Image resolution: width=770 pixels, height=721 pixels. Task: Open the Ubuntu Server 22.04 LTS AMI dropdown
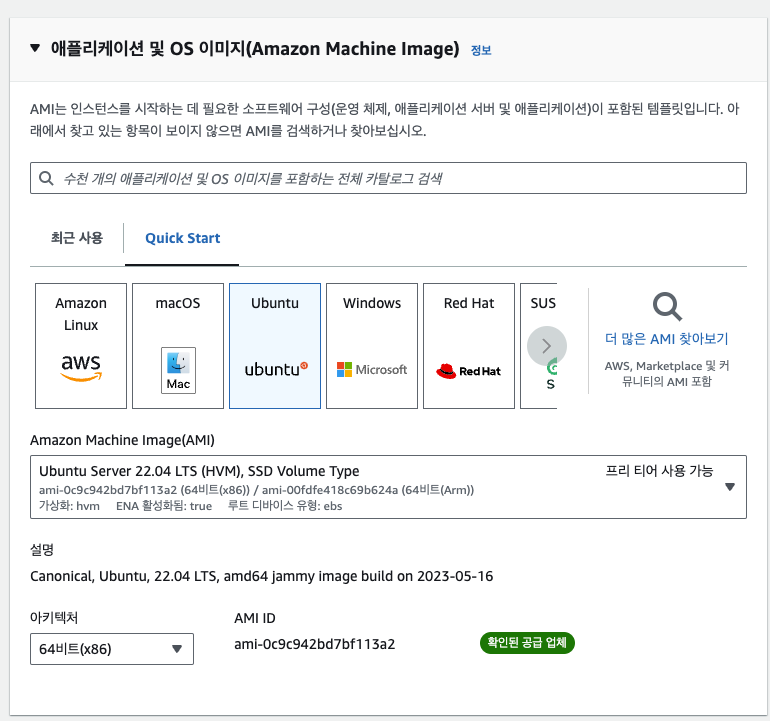(x=388, y=487)
